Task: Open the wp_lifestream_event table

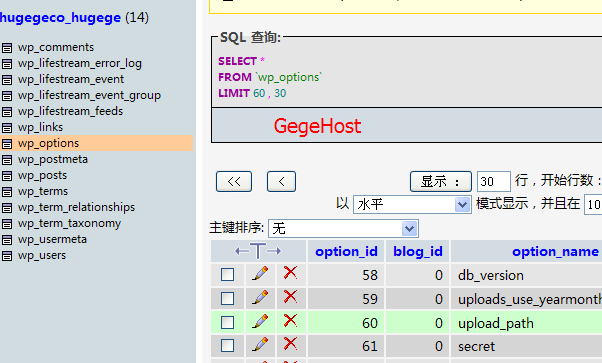Action: [x=71, y=79]
